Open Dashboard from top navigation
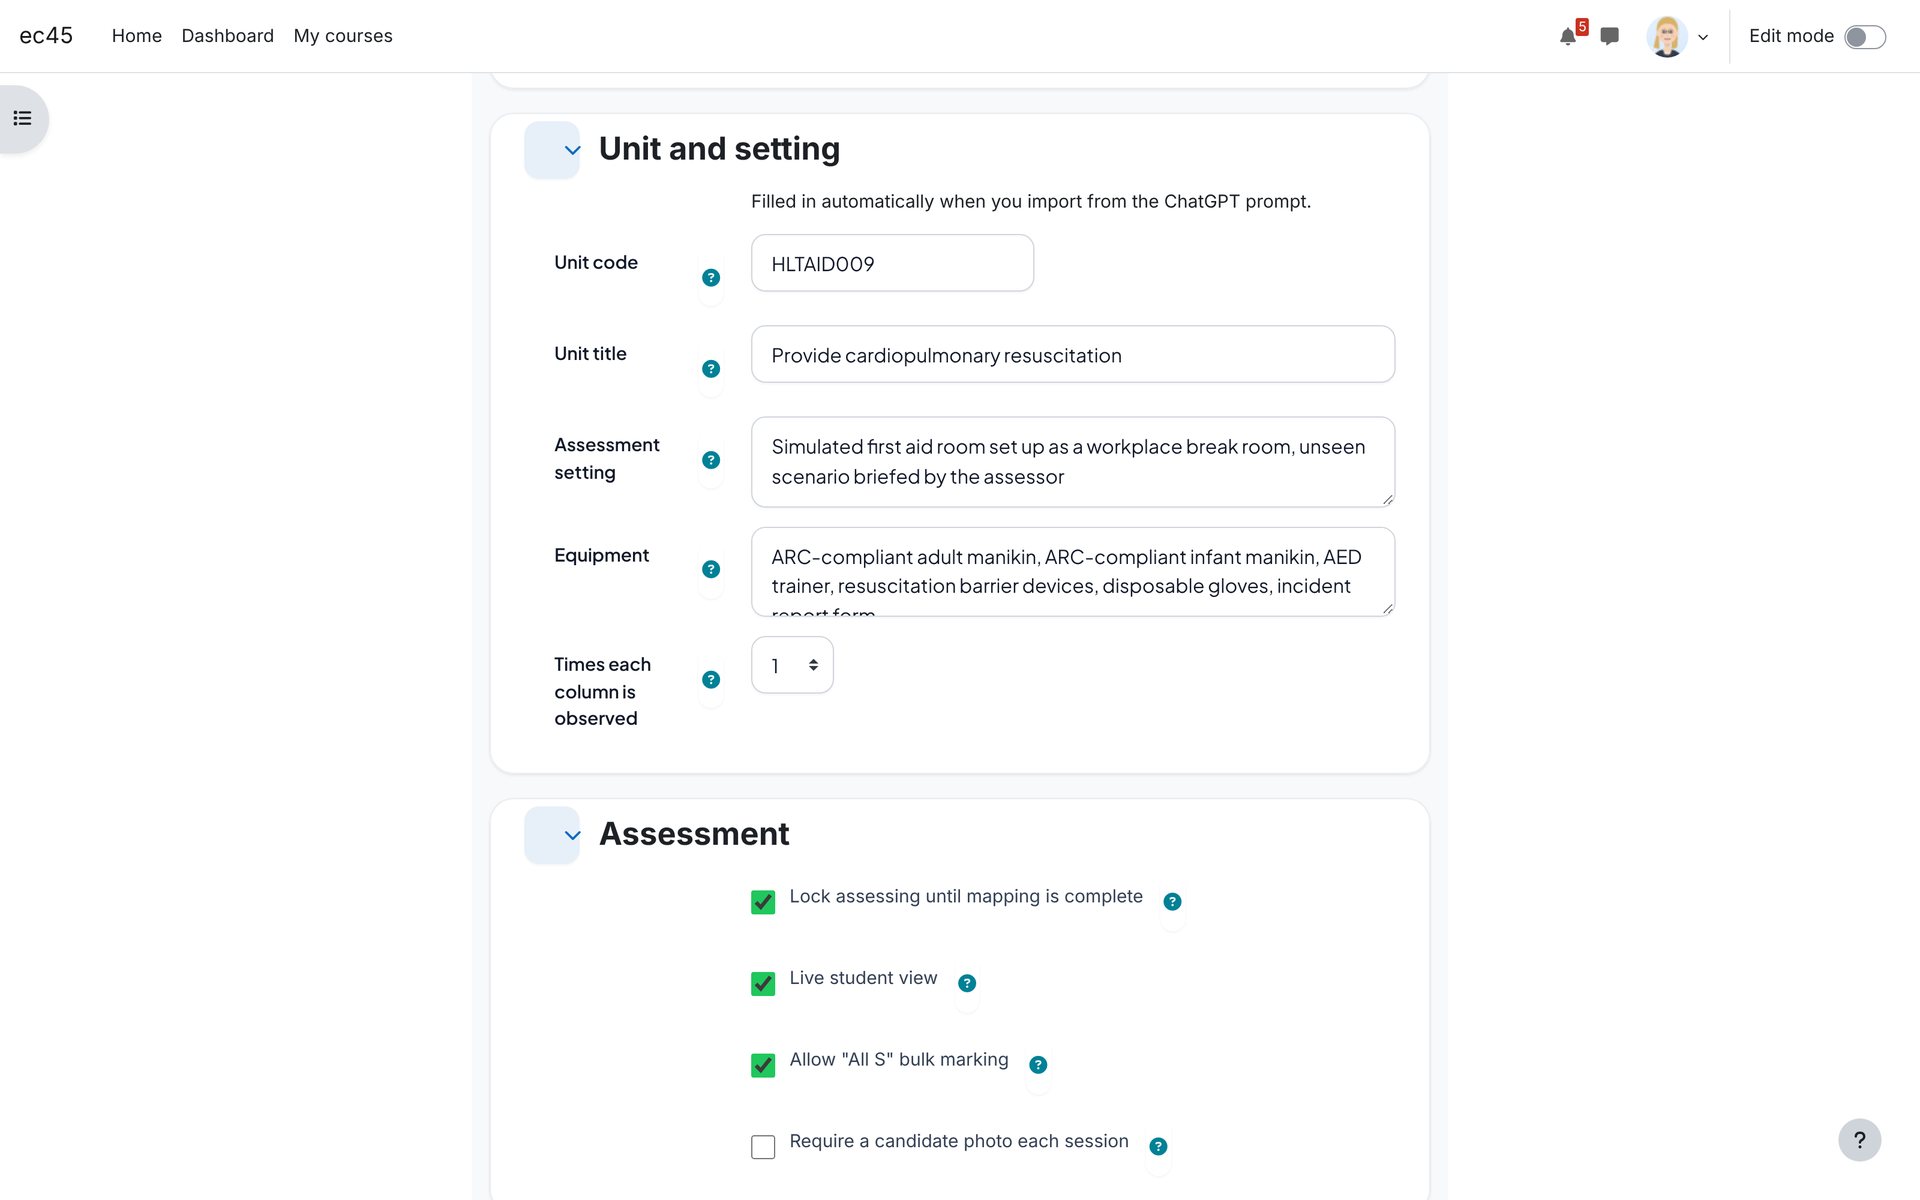1920x1200 pixels. tap(227, 36)
